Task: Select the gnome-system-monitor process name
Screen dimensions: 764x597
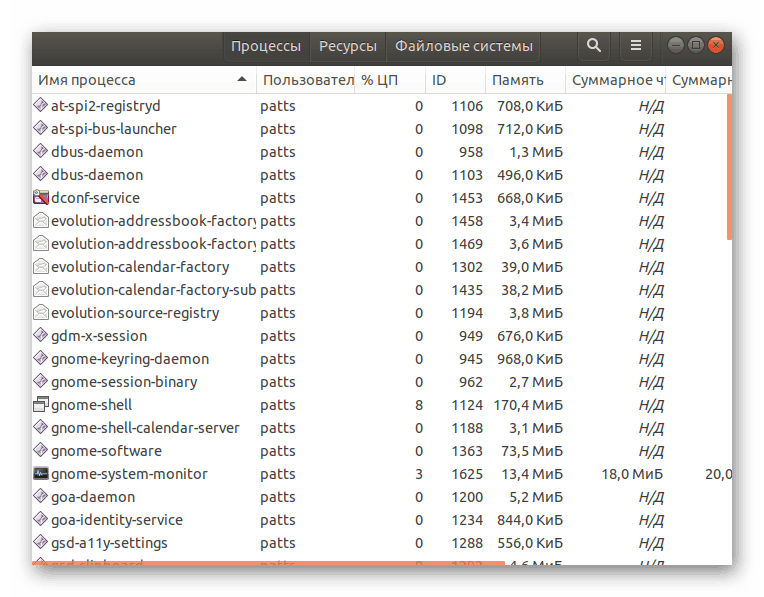Action: pyautogui.click(x=129, y=474)
